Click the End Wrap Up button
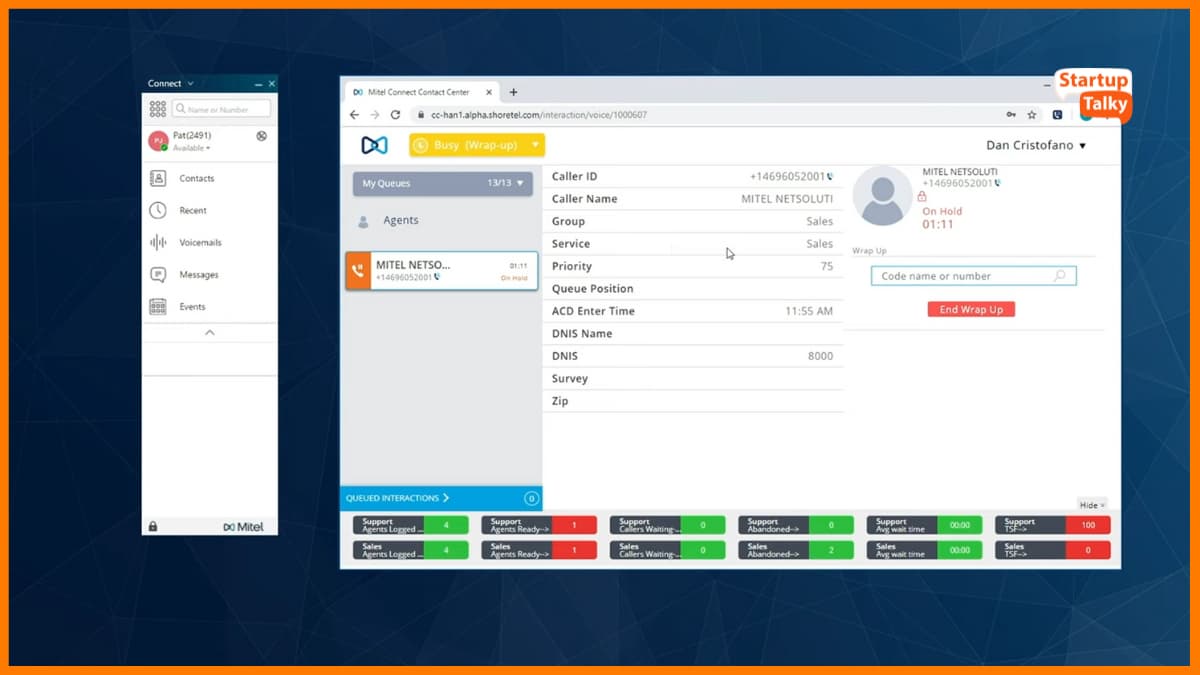Screen dimensions: 1200x675 971,309
